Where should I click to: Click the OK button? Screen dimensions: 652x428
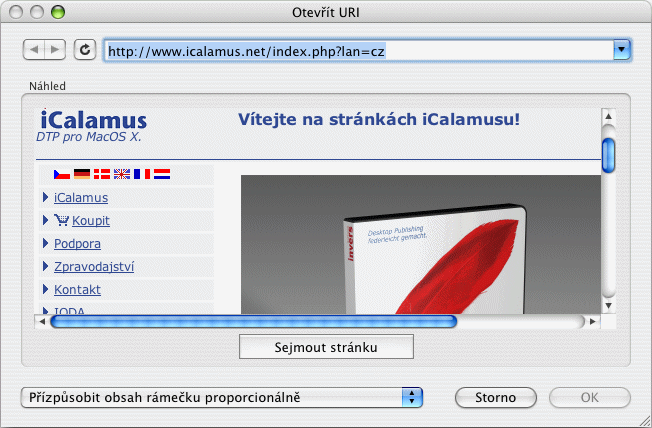pyautogui.click(x=590, y=398)
